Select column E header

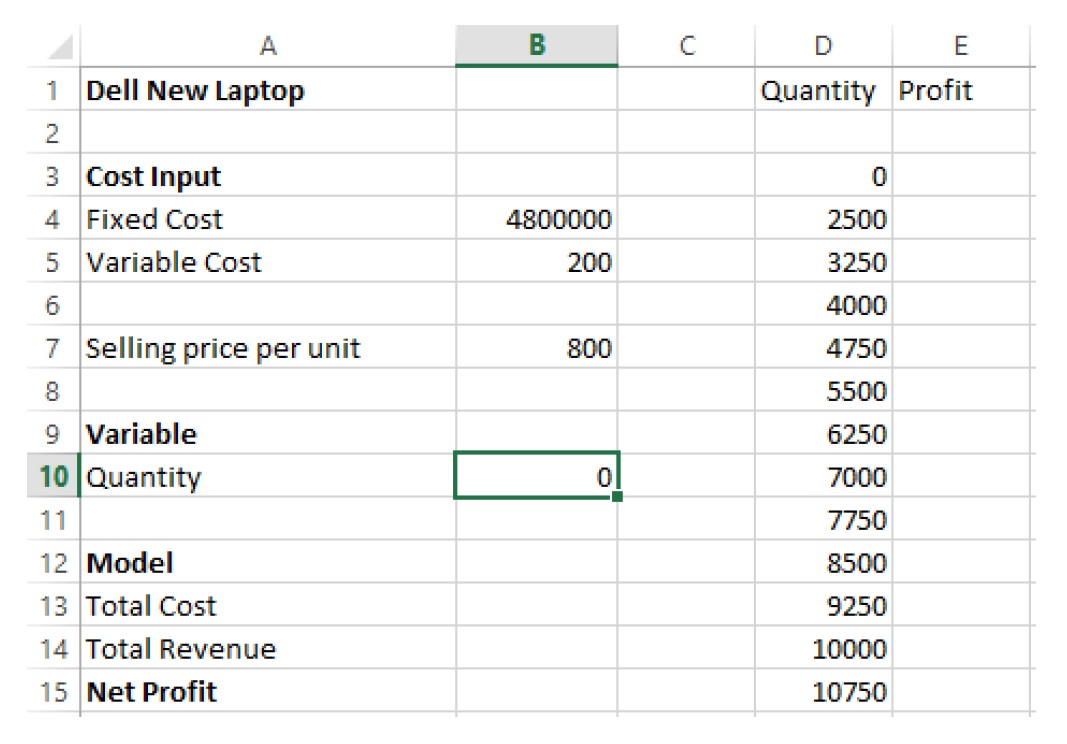(960, 46)
